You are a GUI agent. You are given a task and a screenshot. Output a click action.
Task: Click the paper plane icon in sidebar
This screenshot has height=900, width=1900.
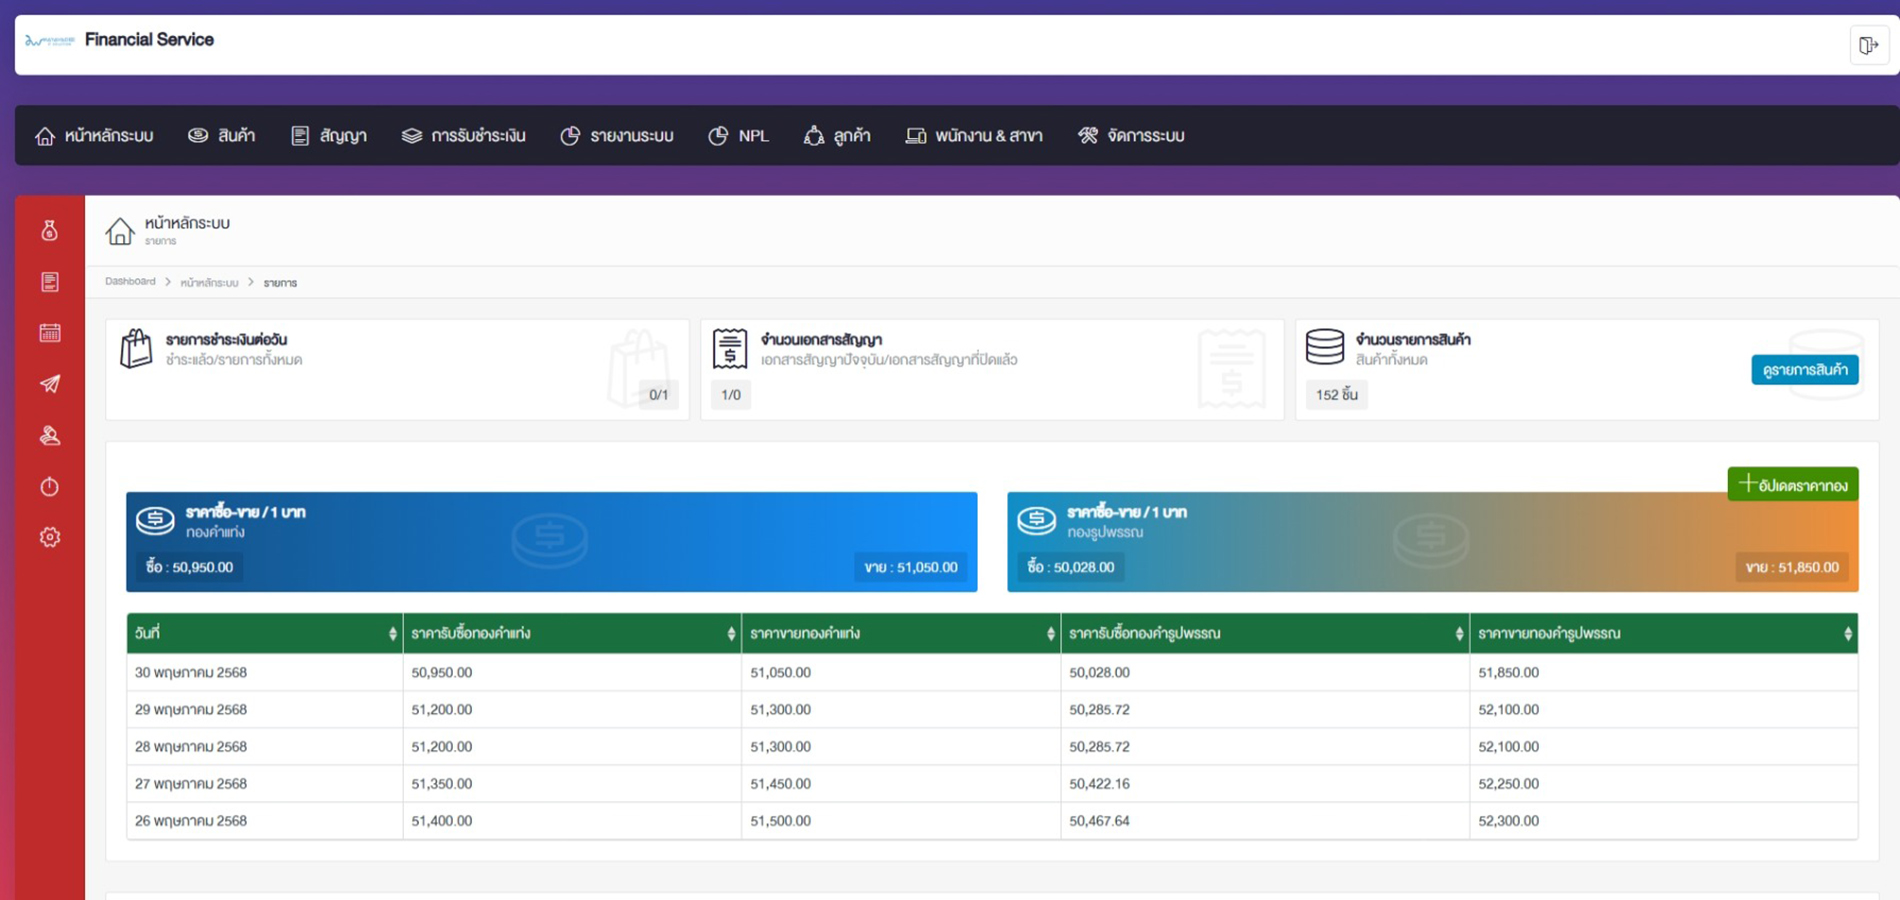pyautogui.click(x=49, y=384)
